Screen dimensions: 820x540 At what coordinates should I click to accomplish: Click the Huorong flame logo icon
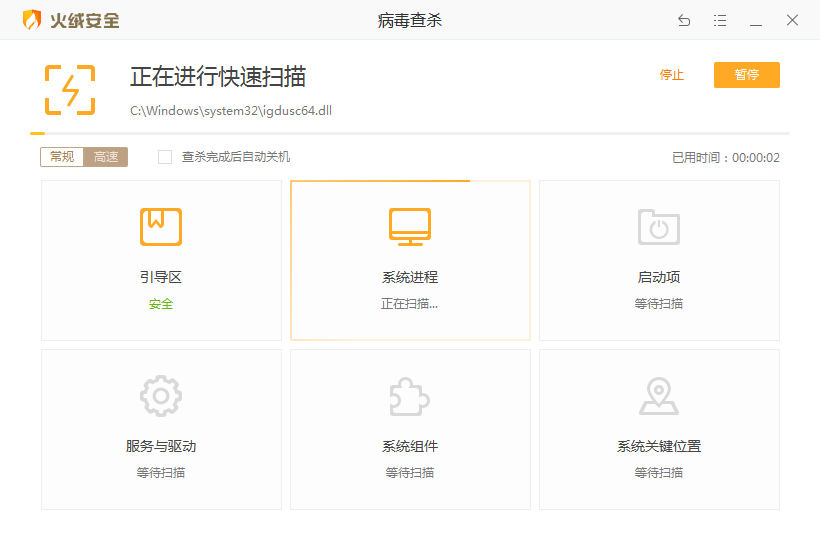33,20
